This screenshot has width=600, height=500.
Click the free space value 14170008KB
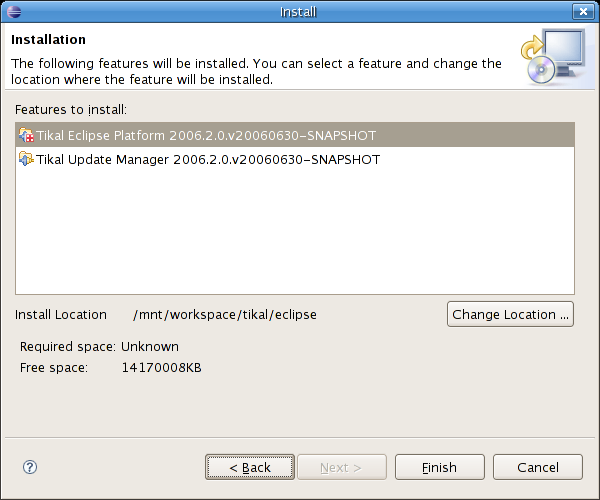click(x=161, y=368)
